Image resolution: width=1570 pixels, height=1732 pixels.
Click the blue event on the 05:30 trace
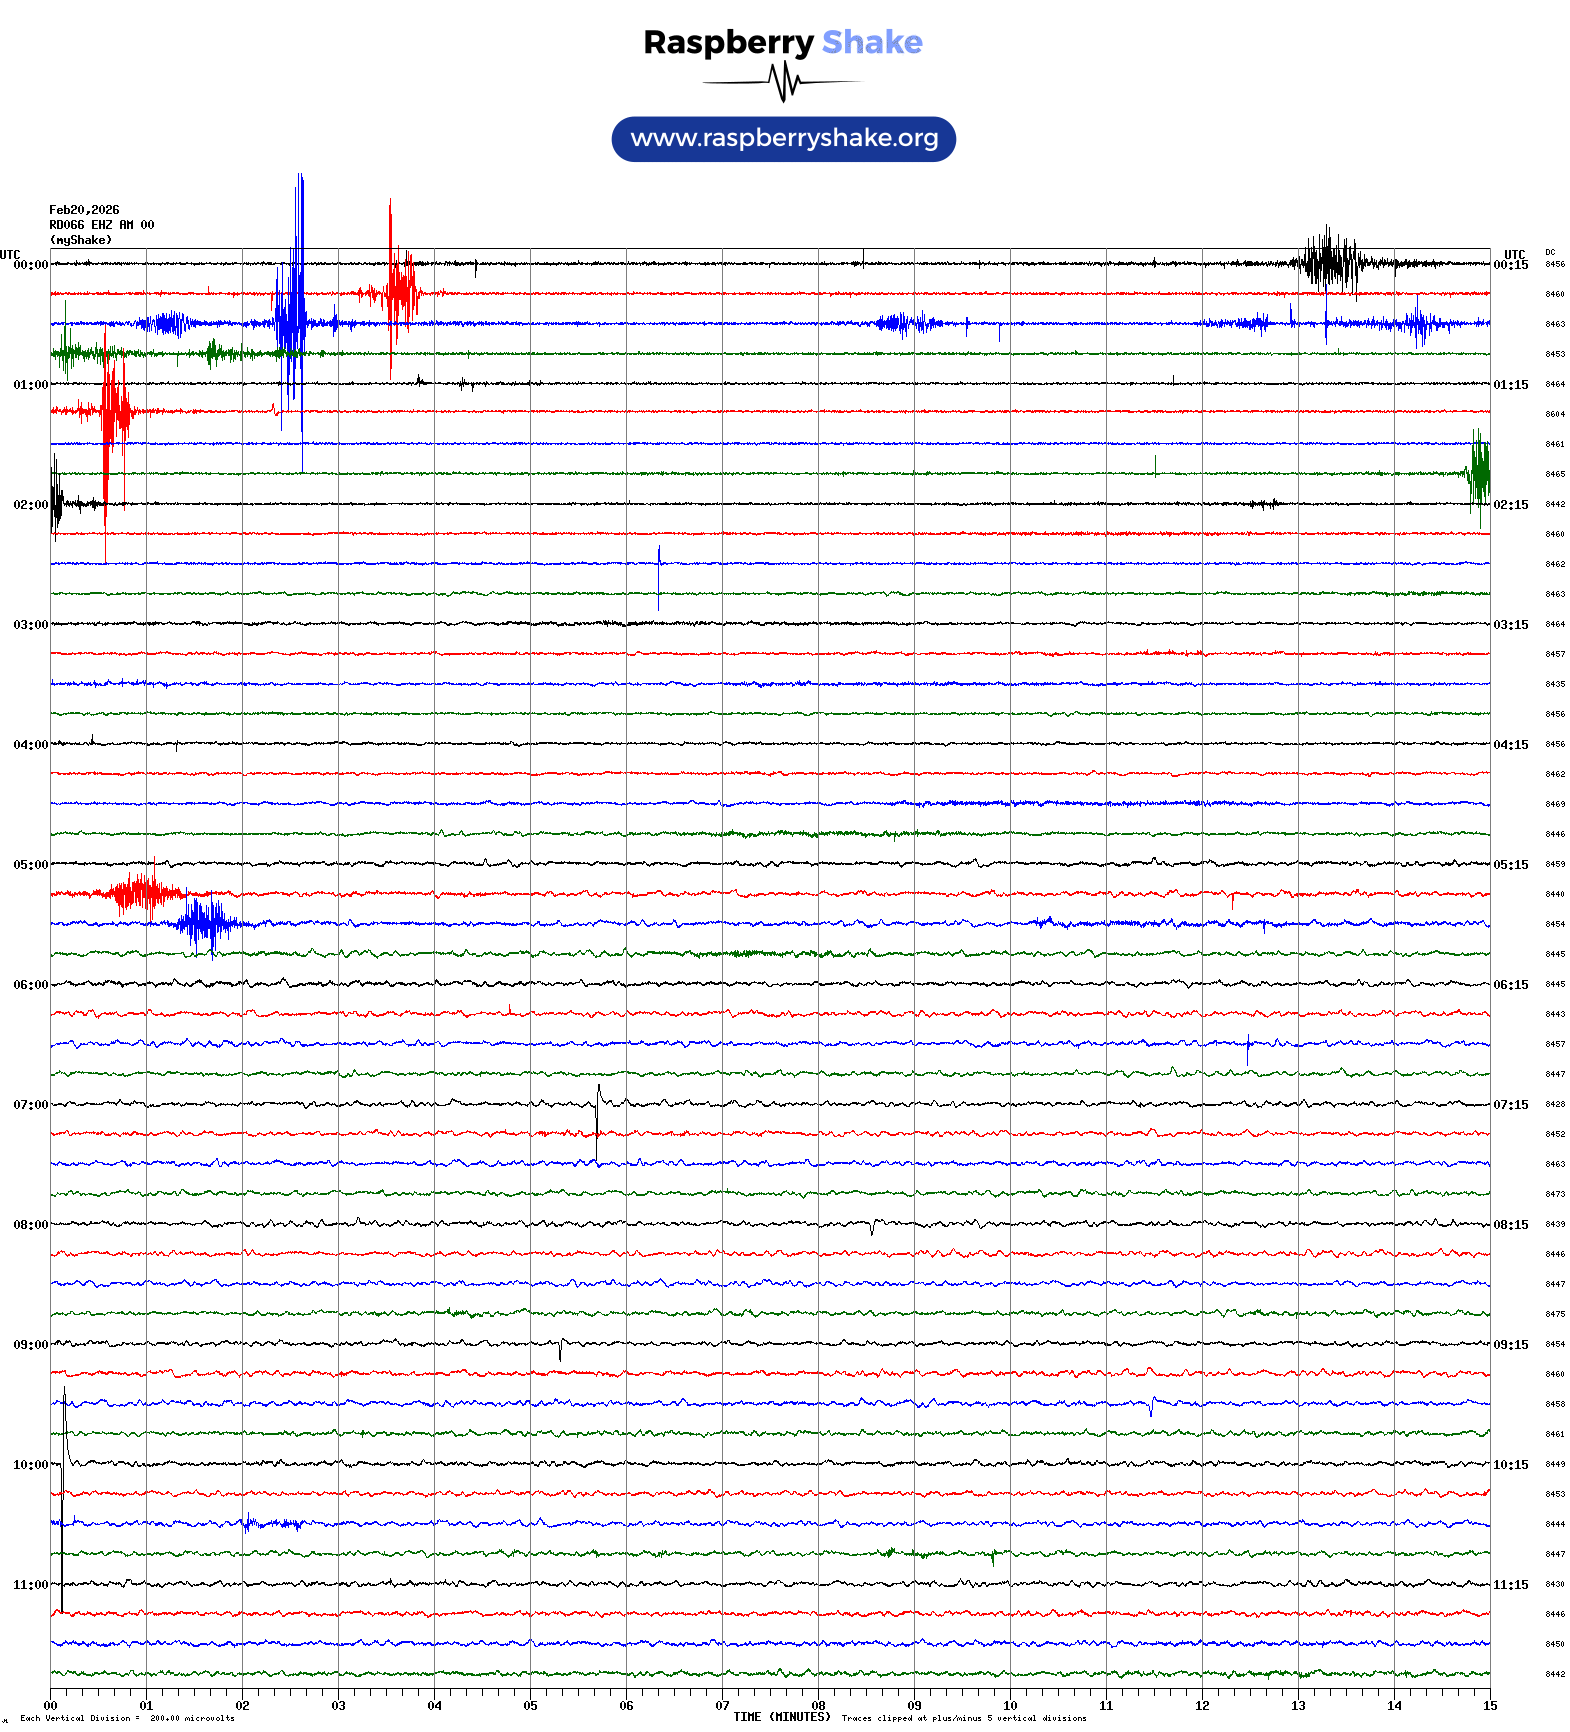(205, 924)
